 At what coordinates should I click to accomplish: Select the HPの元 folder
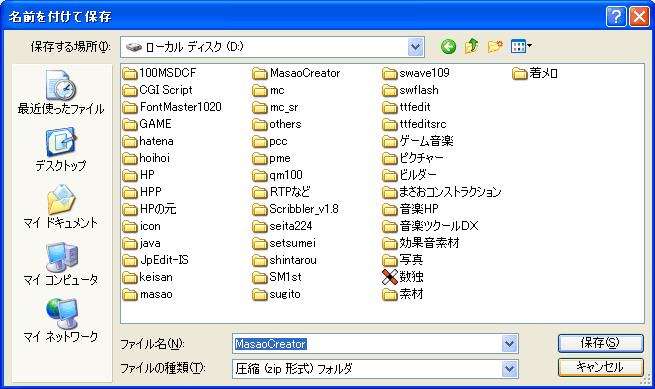(150, 209)
